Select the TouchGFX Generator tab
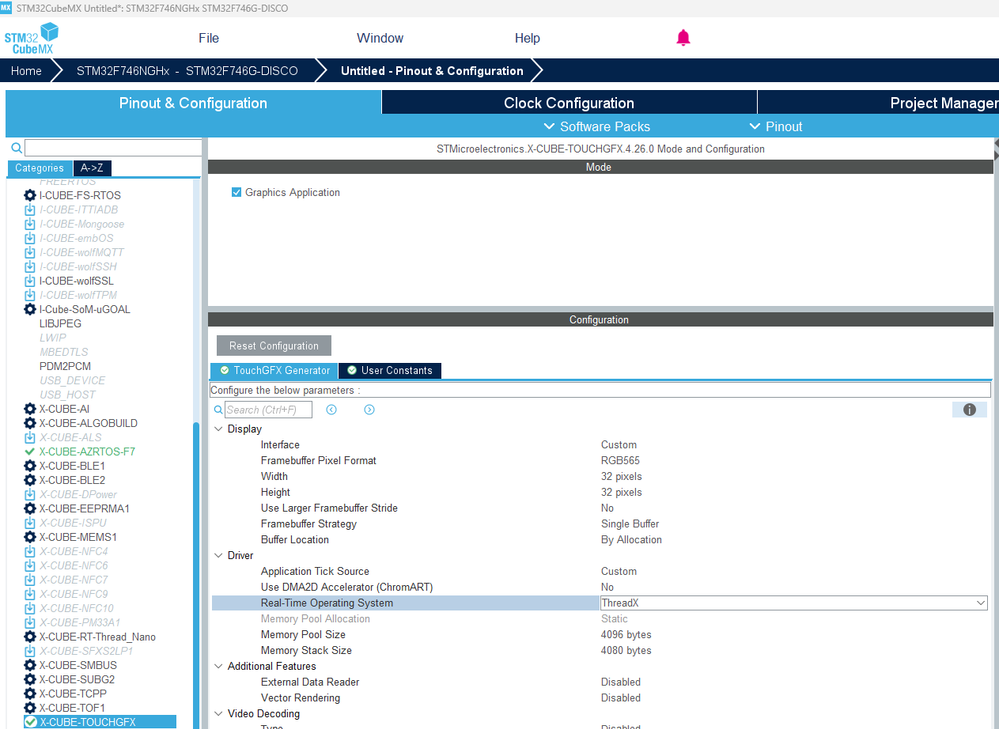This screenshot has height=729, width=999. [x=275, y=370]
